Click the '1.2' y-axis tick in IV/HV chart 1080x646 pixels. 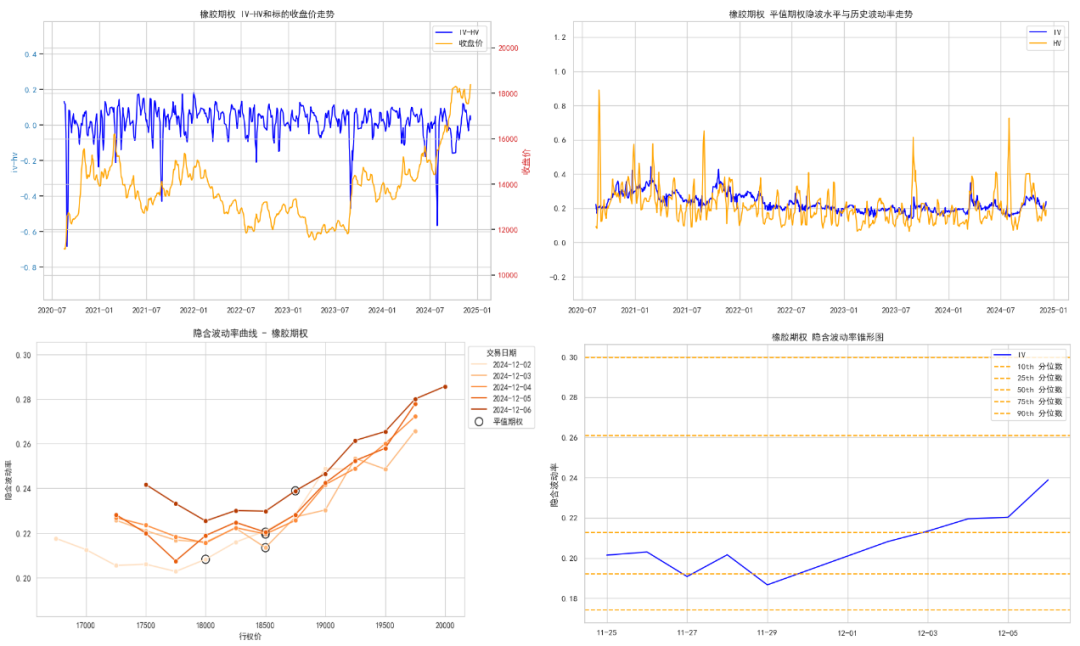(x=560, y=37)
